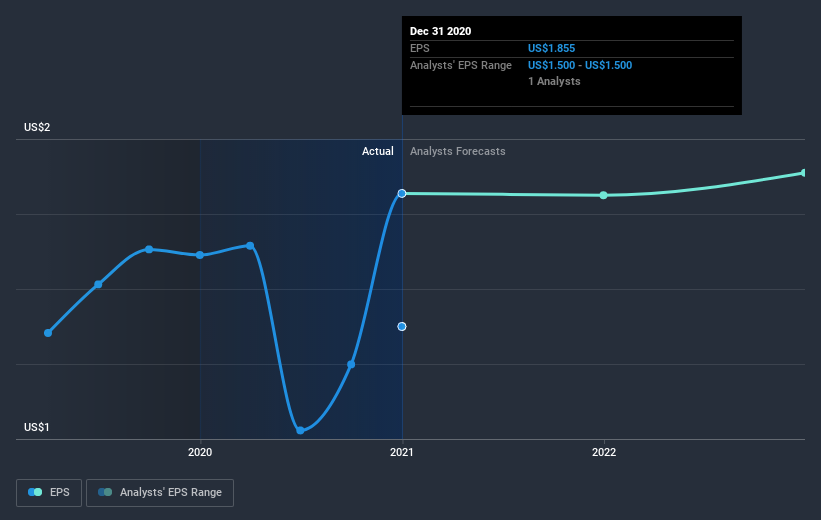Click the EPS point at 2020 axis
Screen dimensions: 821x520
click(x=200, y=255)
